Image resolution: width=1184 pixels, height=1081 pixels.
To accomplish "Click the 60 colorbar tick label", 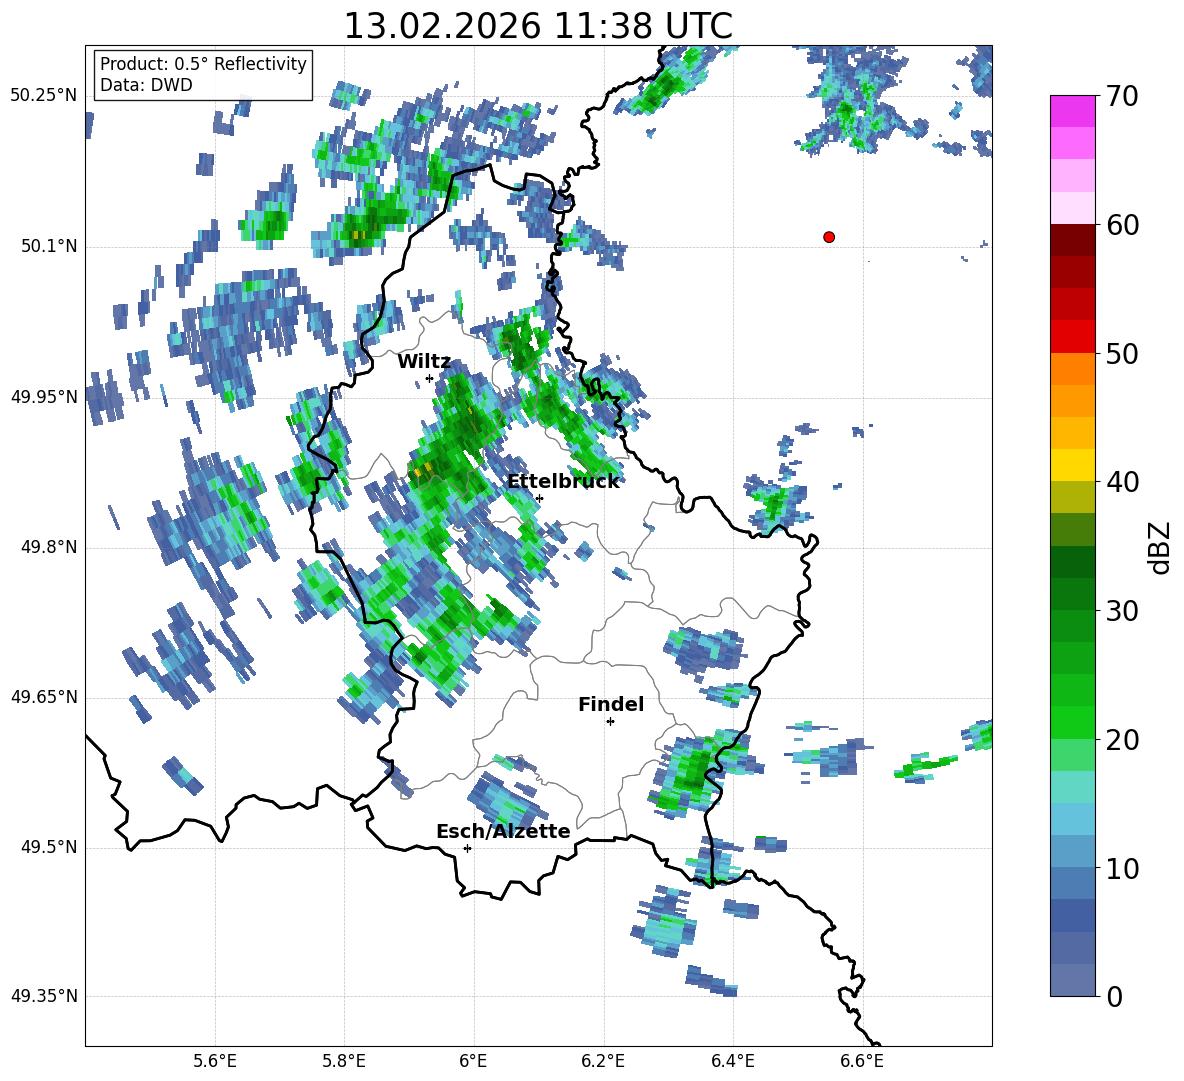I will point(1121,225).
